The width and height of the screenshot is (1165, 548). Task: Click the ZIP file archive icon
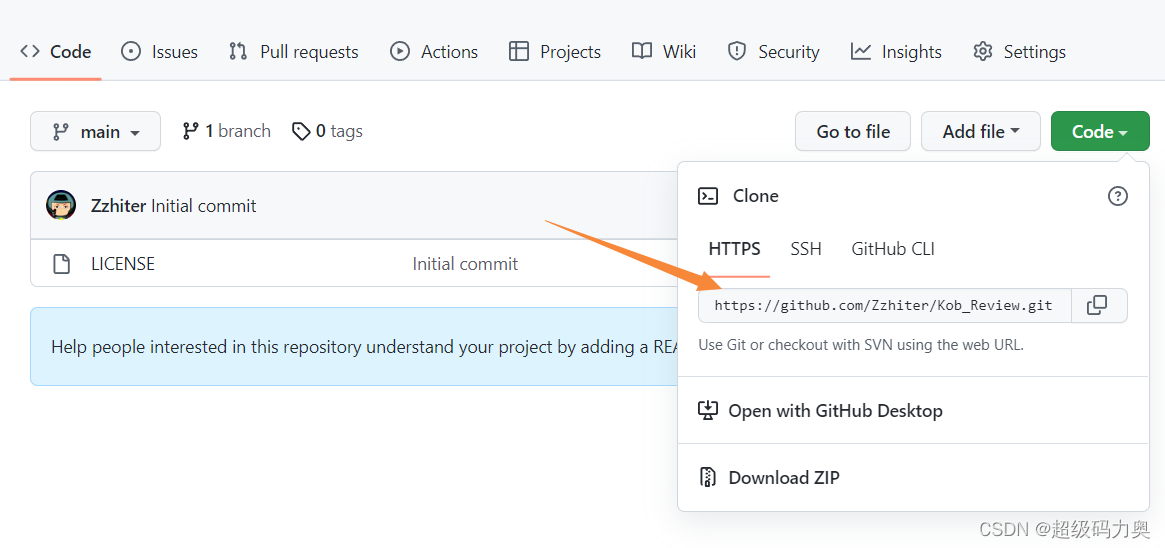[708, 477]
